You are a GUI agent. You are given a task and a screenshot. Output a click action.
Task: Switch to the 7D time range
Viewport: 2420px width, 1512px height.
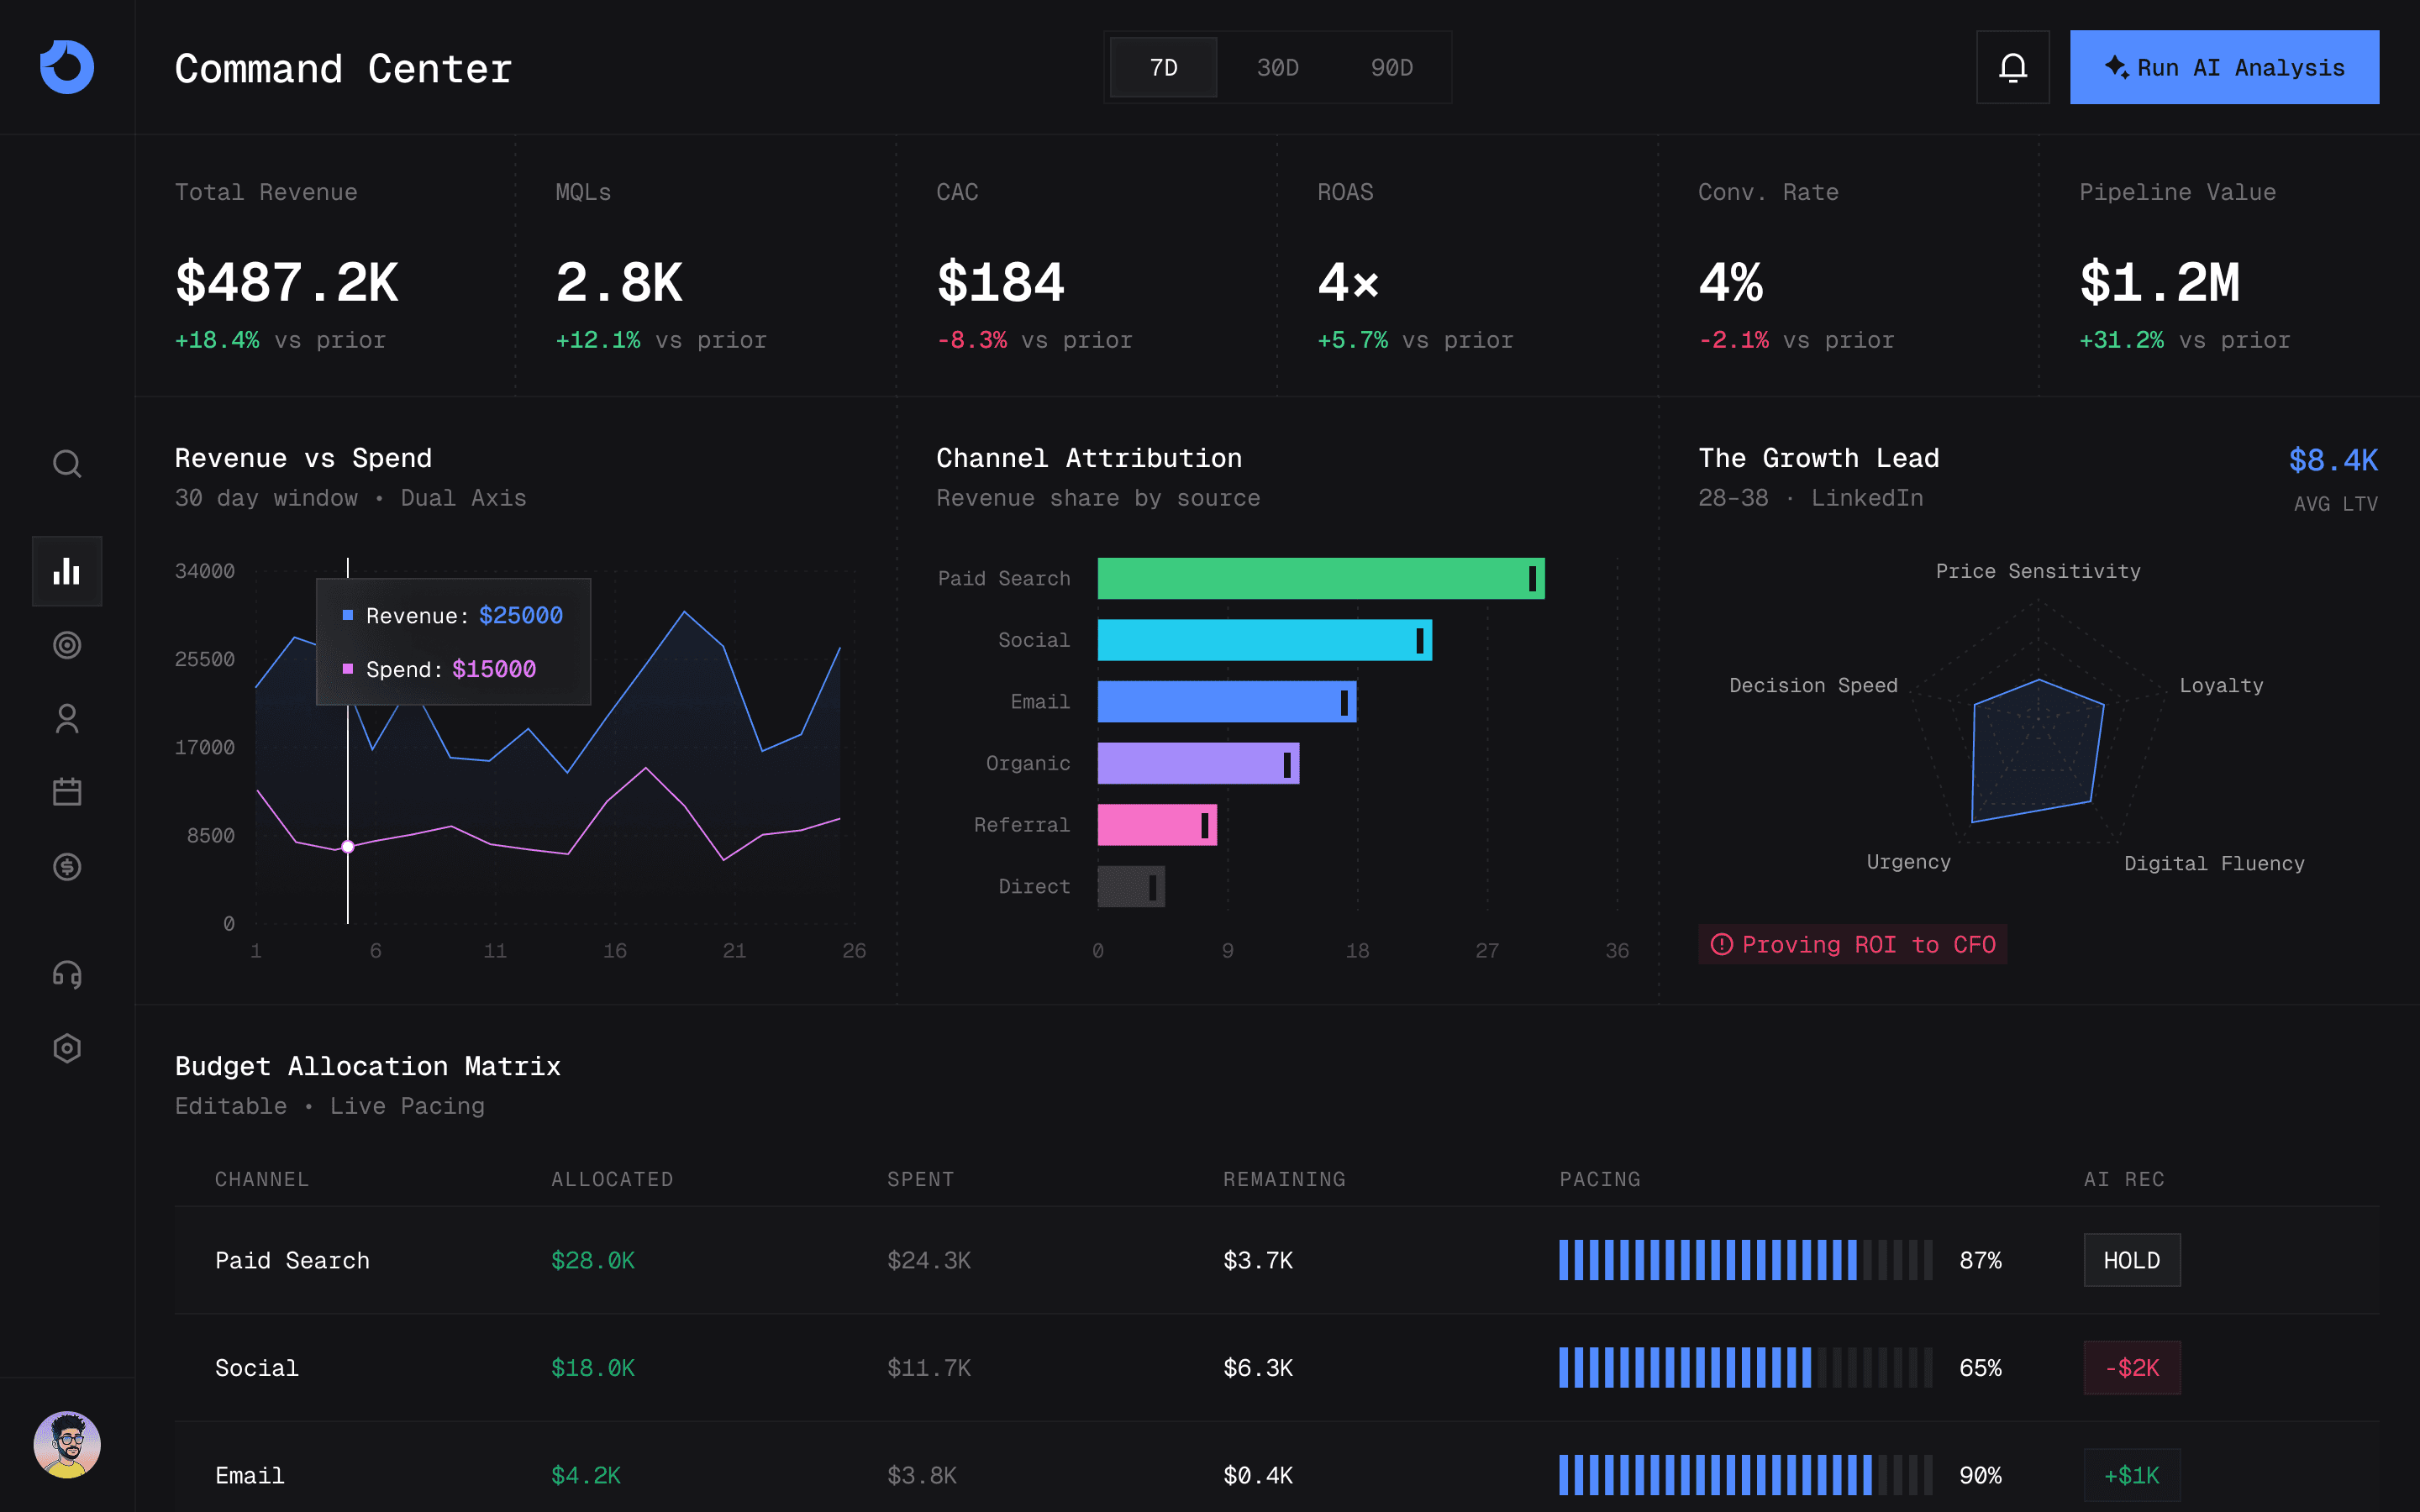pos(1163,67)
